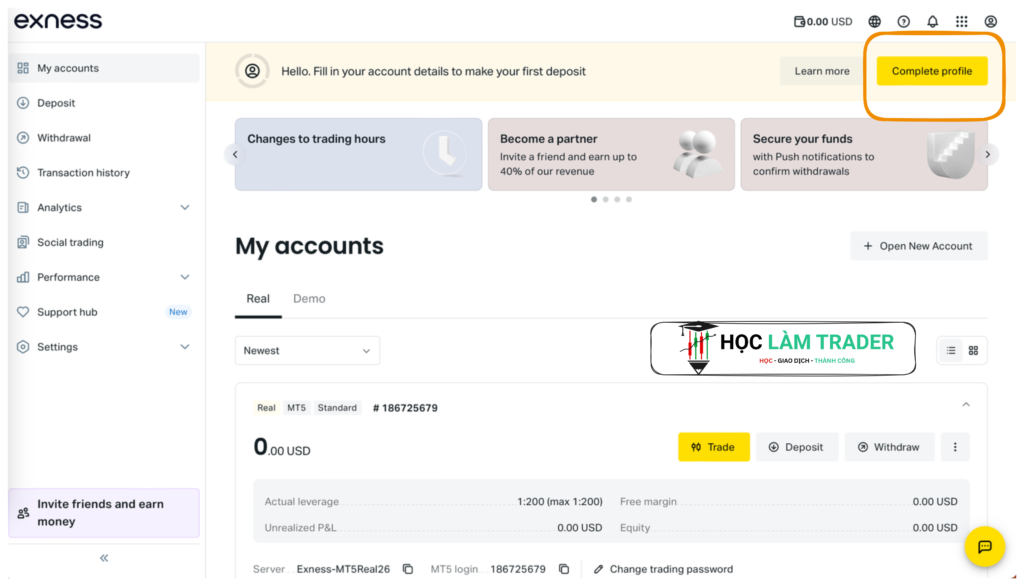Switch to the Demo tab

coord(309,299)
